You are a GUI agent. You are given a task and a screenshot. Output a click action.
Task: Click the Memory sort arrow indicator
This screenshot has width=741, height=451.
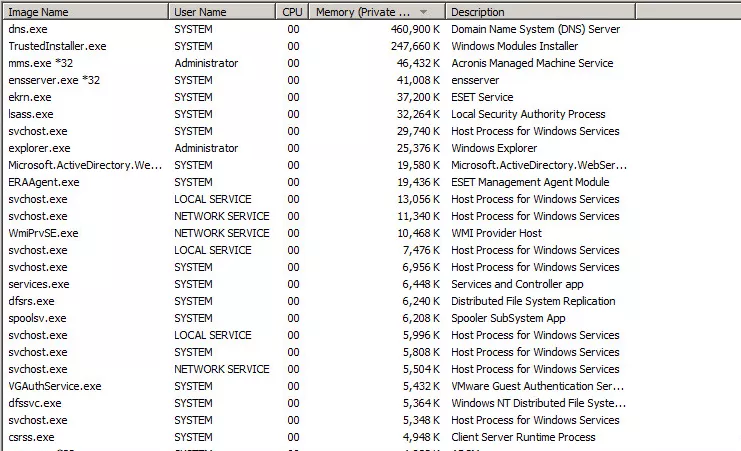(x=423, y=12)
